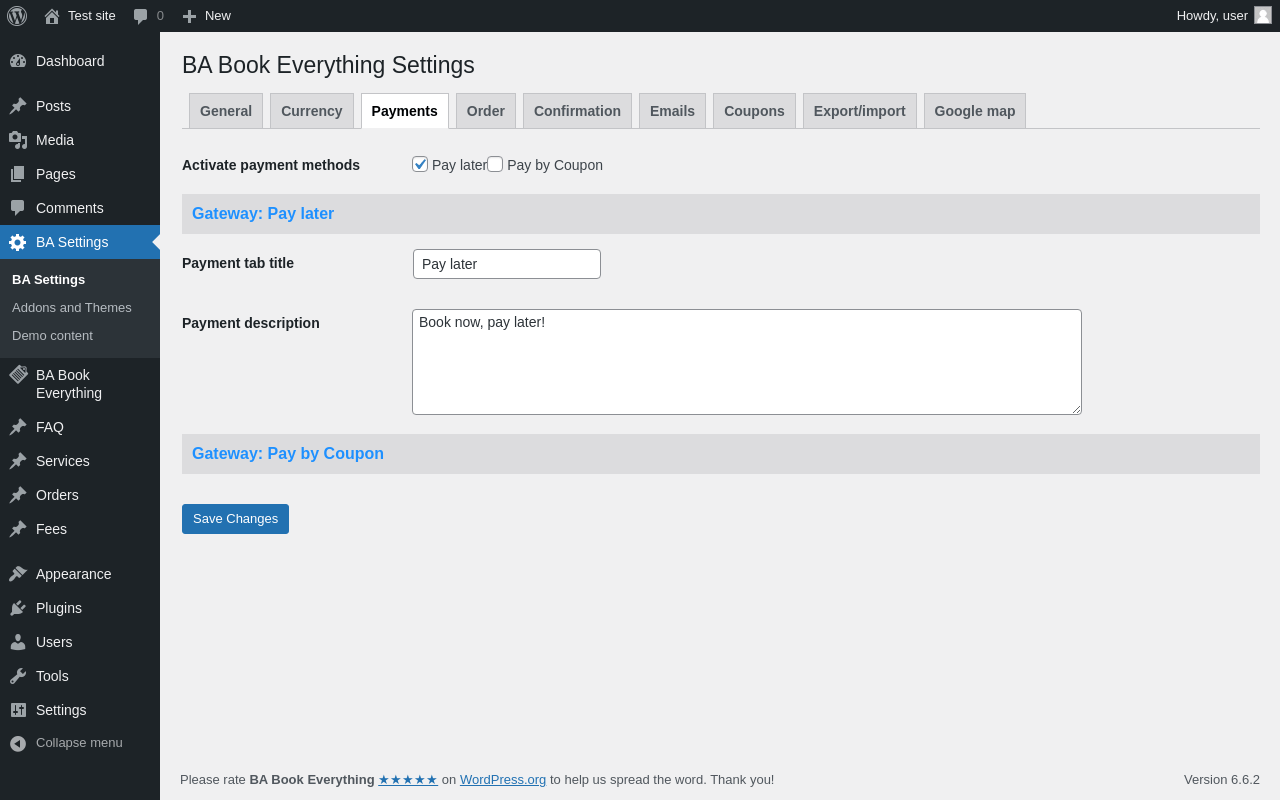1280x800 pixels.
Task: Expand the Gateway: Pay later section header
Action: pos(721,214)
